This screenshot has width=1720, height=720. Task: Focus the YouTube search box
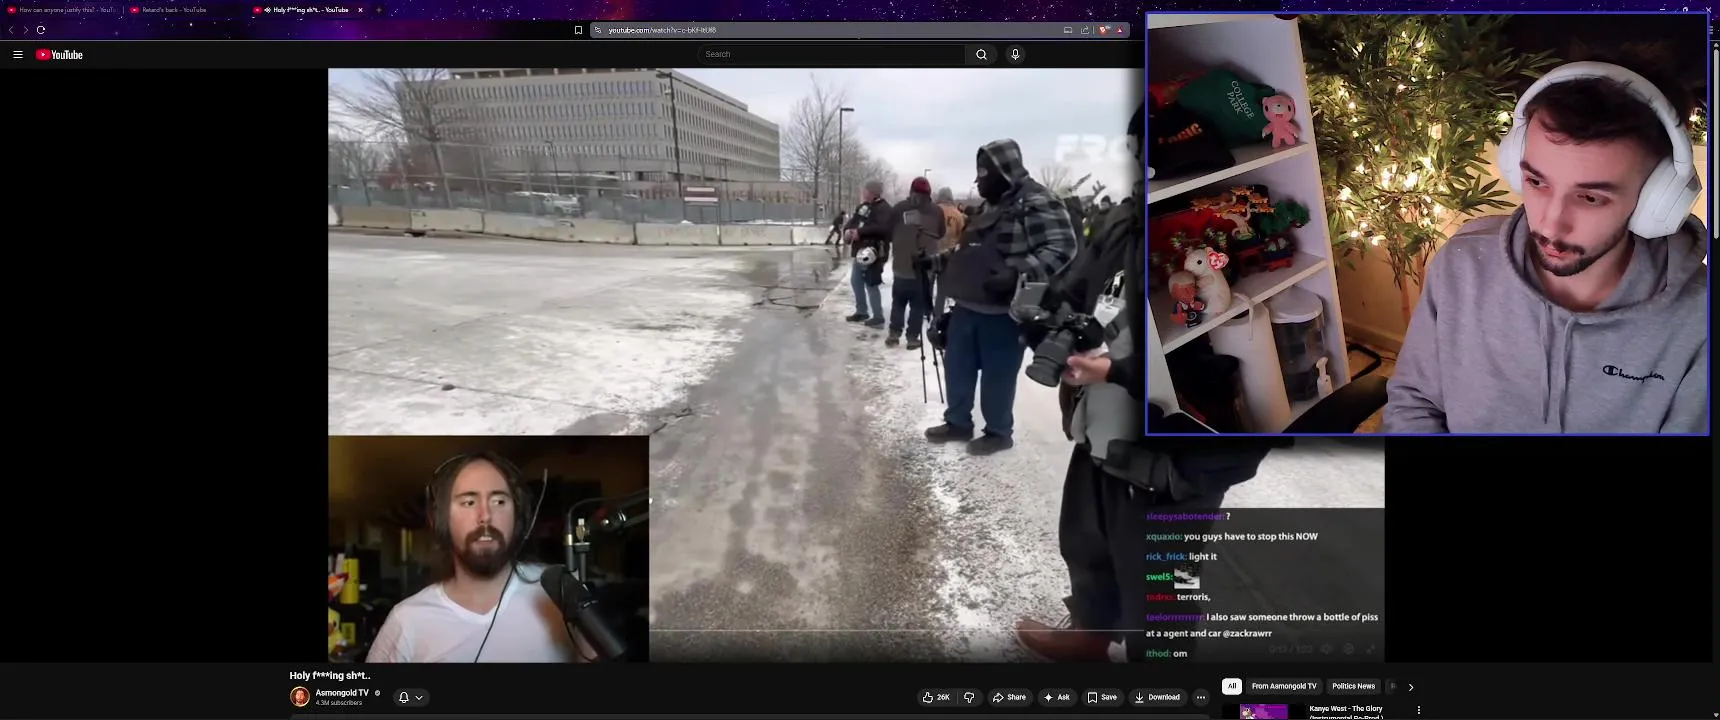point(831,54)
